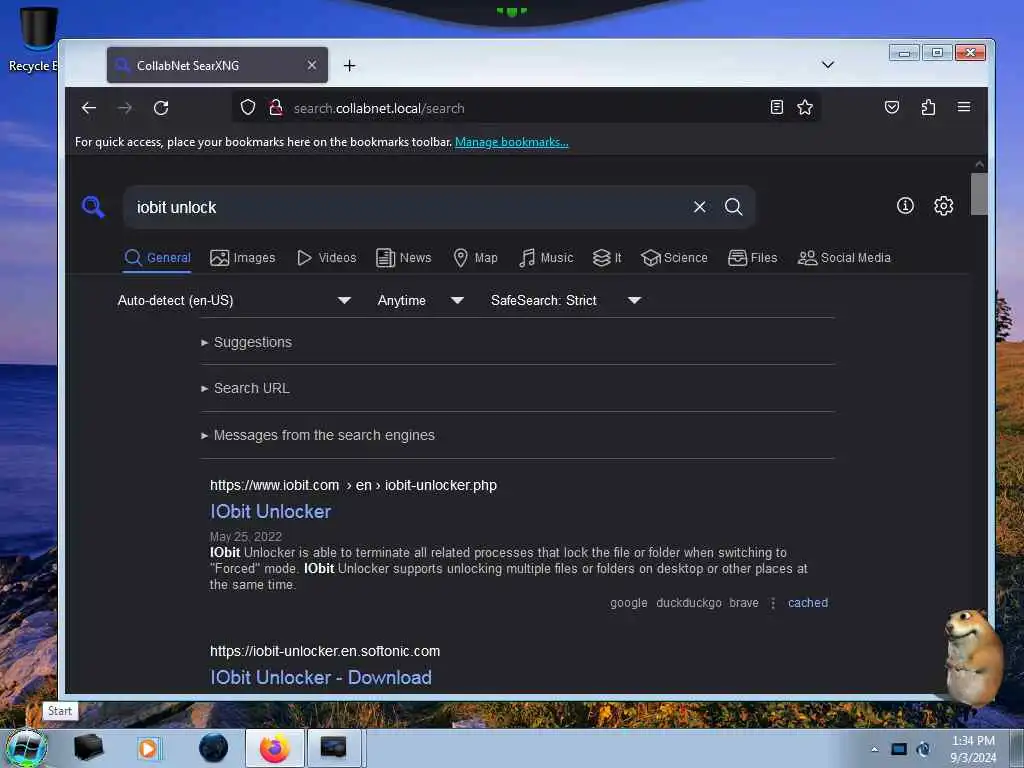The image size is (1024, 768).
Task: Click the page vertical scrollbar thumb
Action: click(x=978, y=193)
